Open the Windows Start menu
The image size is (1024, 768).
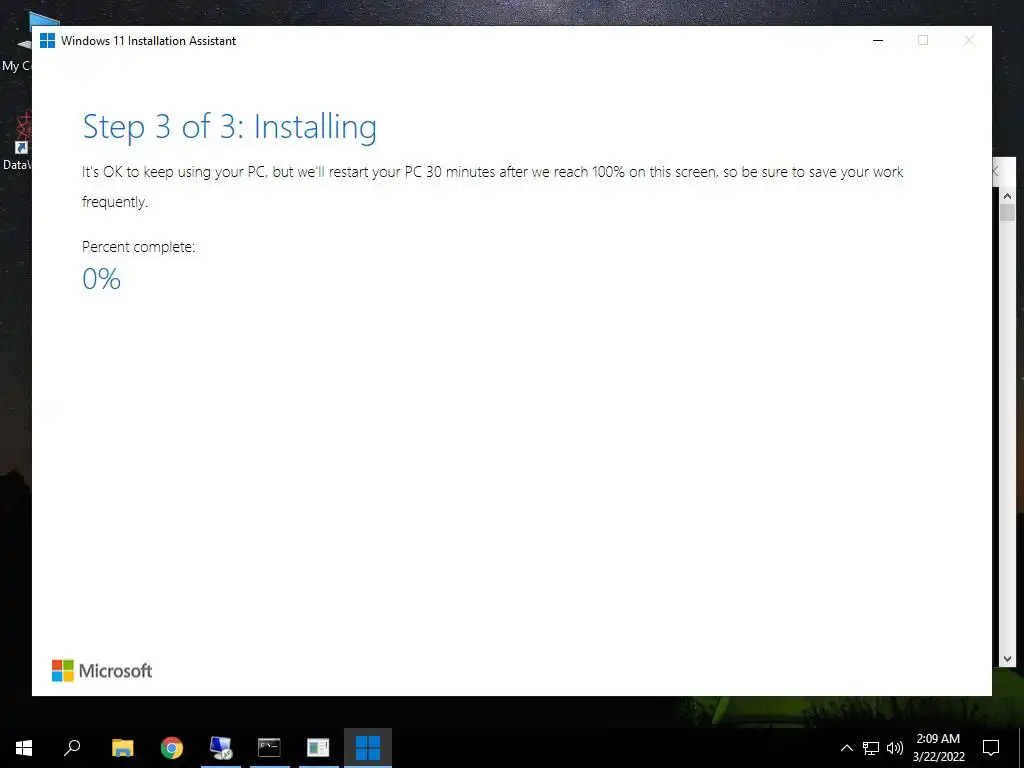tap(24, 747)
